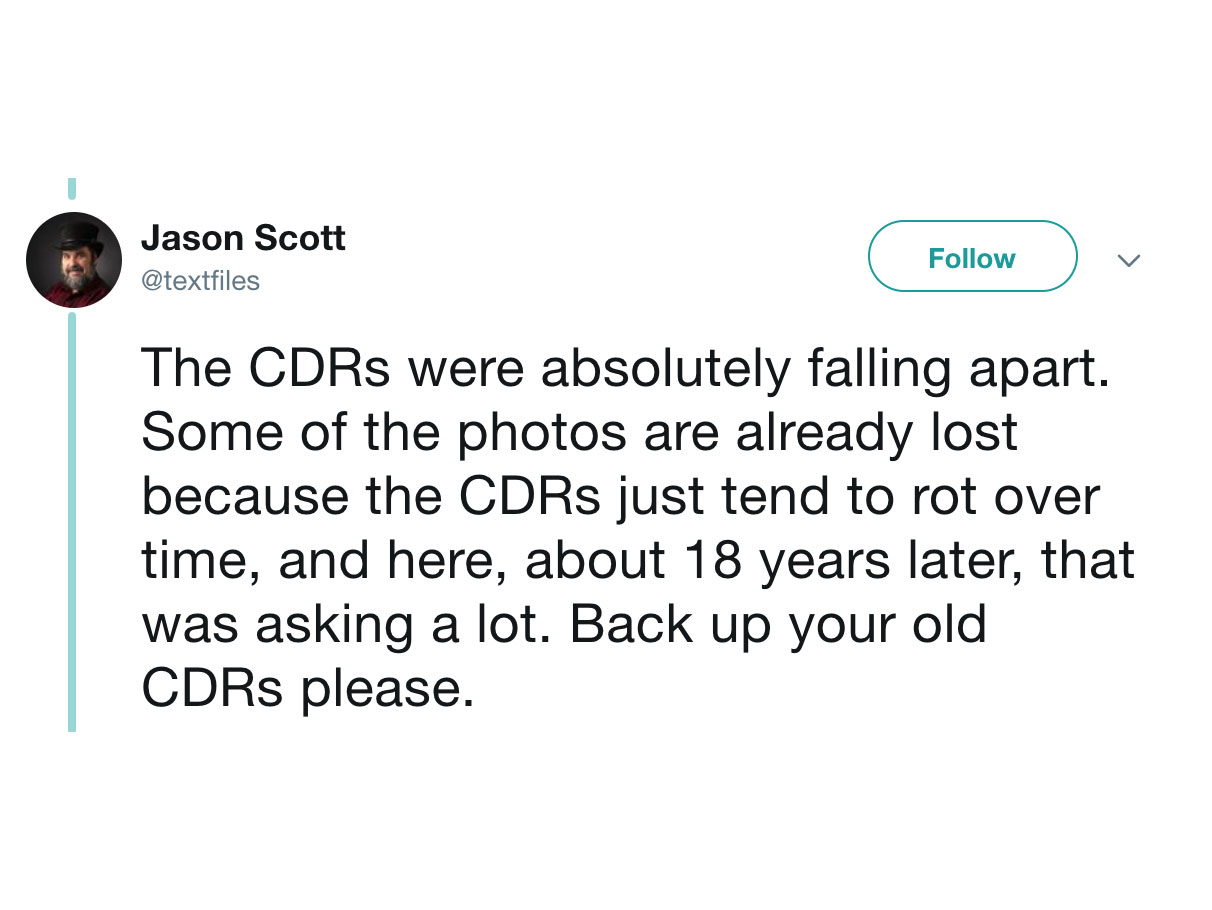This screenshot has width=1212, height=910.
Task: Click the words "already lost"
Action: pos(877,433)
